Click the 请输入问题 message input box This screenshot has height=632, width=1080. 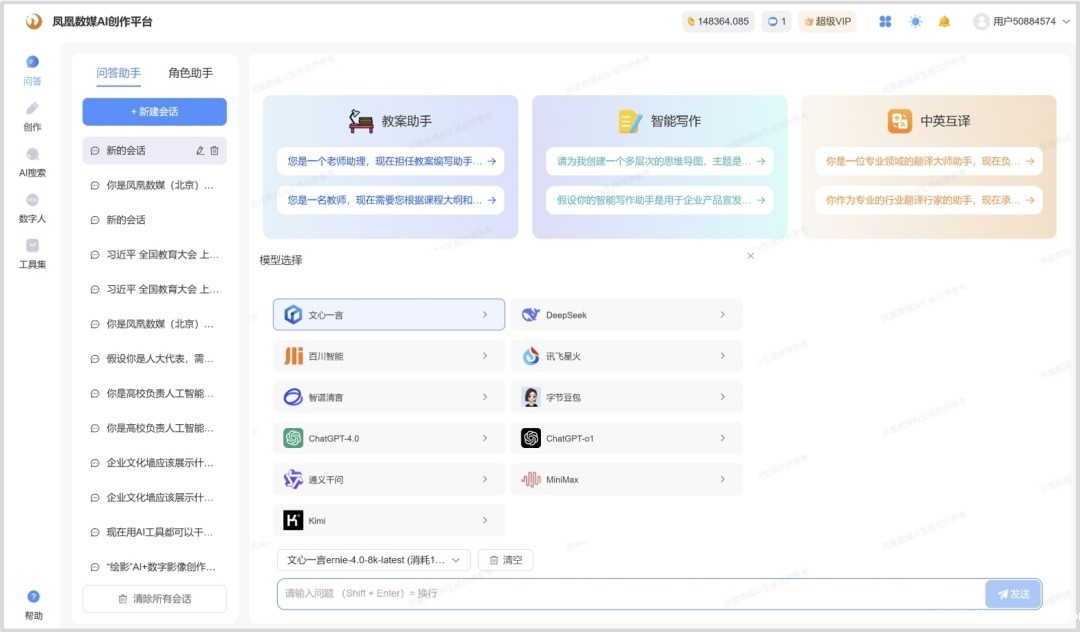630,594
